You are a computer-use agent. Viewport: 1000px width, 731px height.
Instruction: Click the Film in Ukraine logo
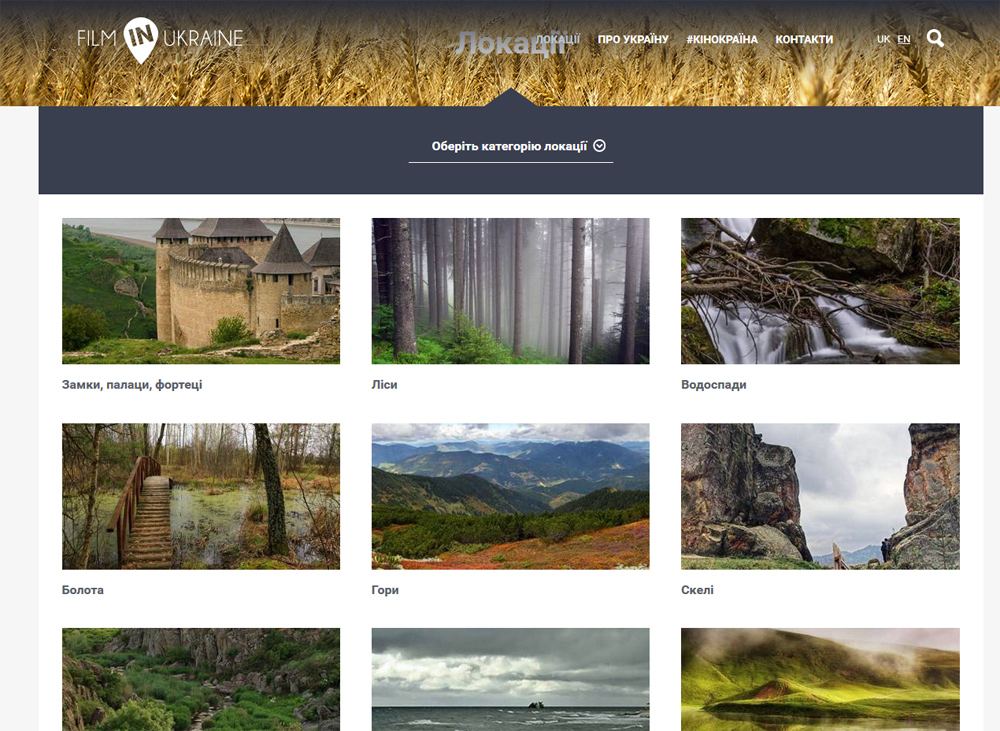[160, 40]
